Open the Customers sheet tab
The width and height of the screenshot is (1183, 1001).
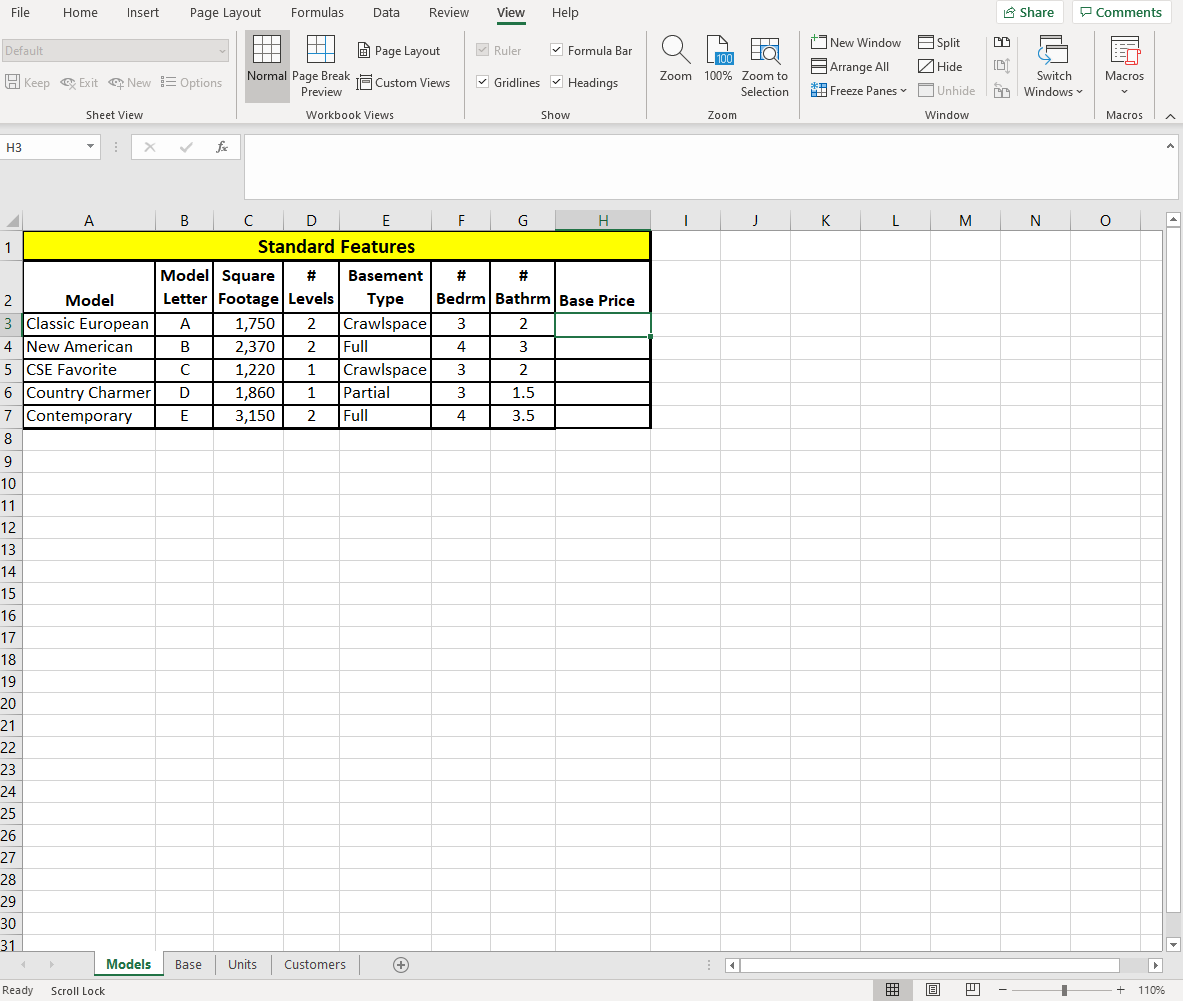pyautogui.click(x=314, y=964)
